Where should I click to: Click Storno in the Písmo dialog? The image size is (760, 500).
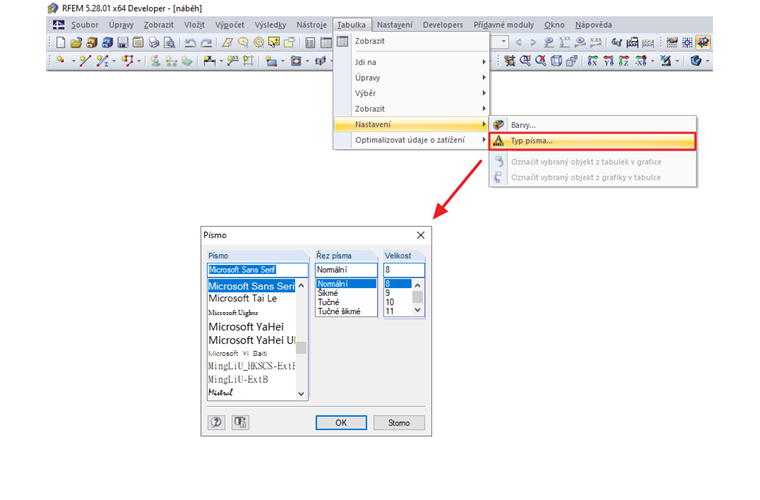pos(399,422)
